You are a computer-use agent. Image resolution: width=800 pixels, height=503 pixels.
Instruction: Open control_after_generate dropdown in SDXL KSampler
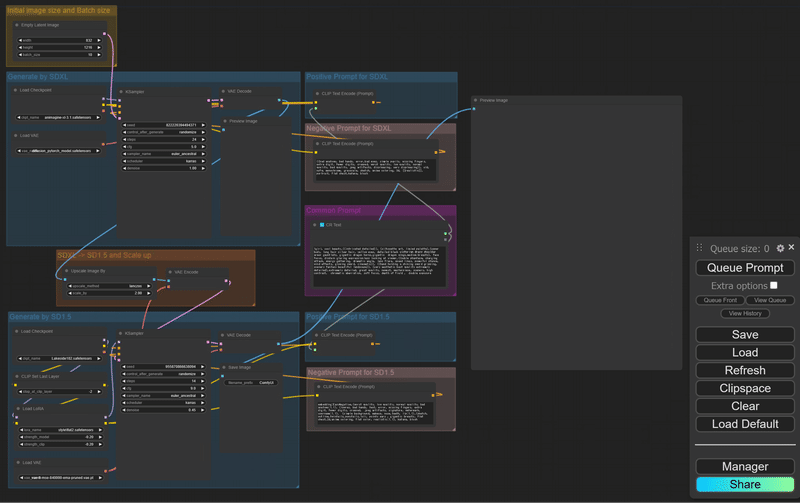click(x=164, y=132)
